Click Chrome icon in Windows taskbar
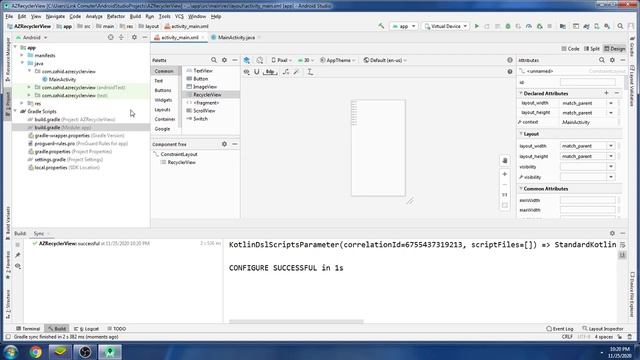The height and width of the screenshot is (360, 640). [36, 352]
